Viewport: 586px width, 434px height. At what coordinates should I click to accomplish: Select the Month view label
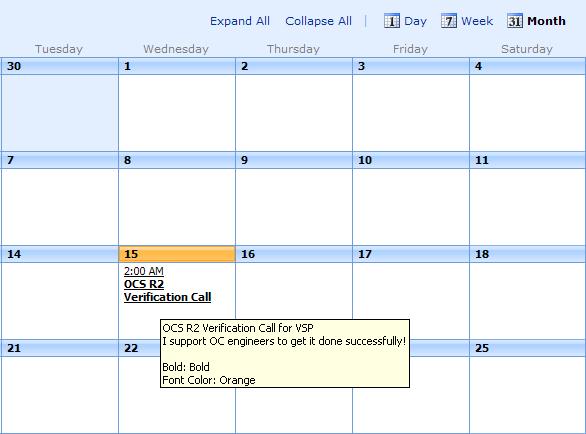click(546, 21)
